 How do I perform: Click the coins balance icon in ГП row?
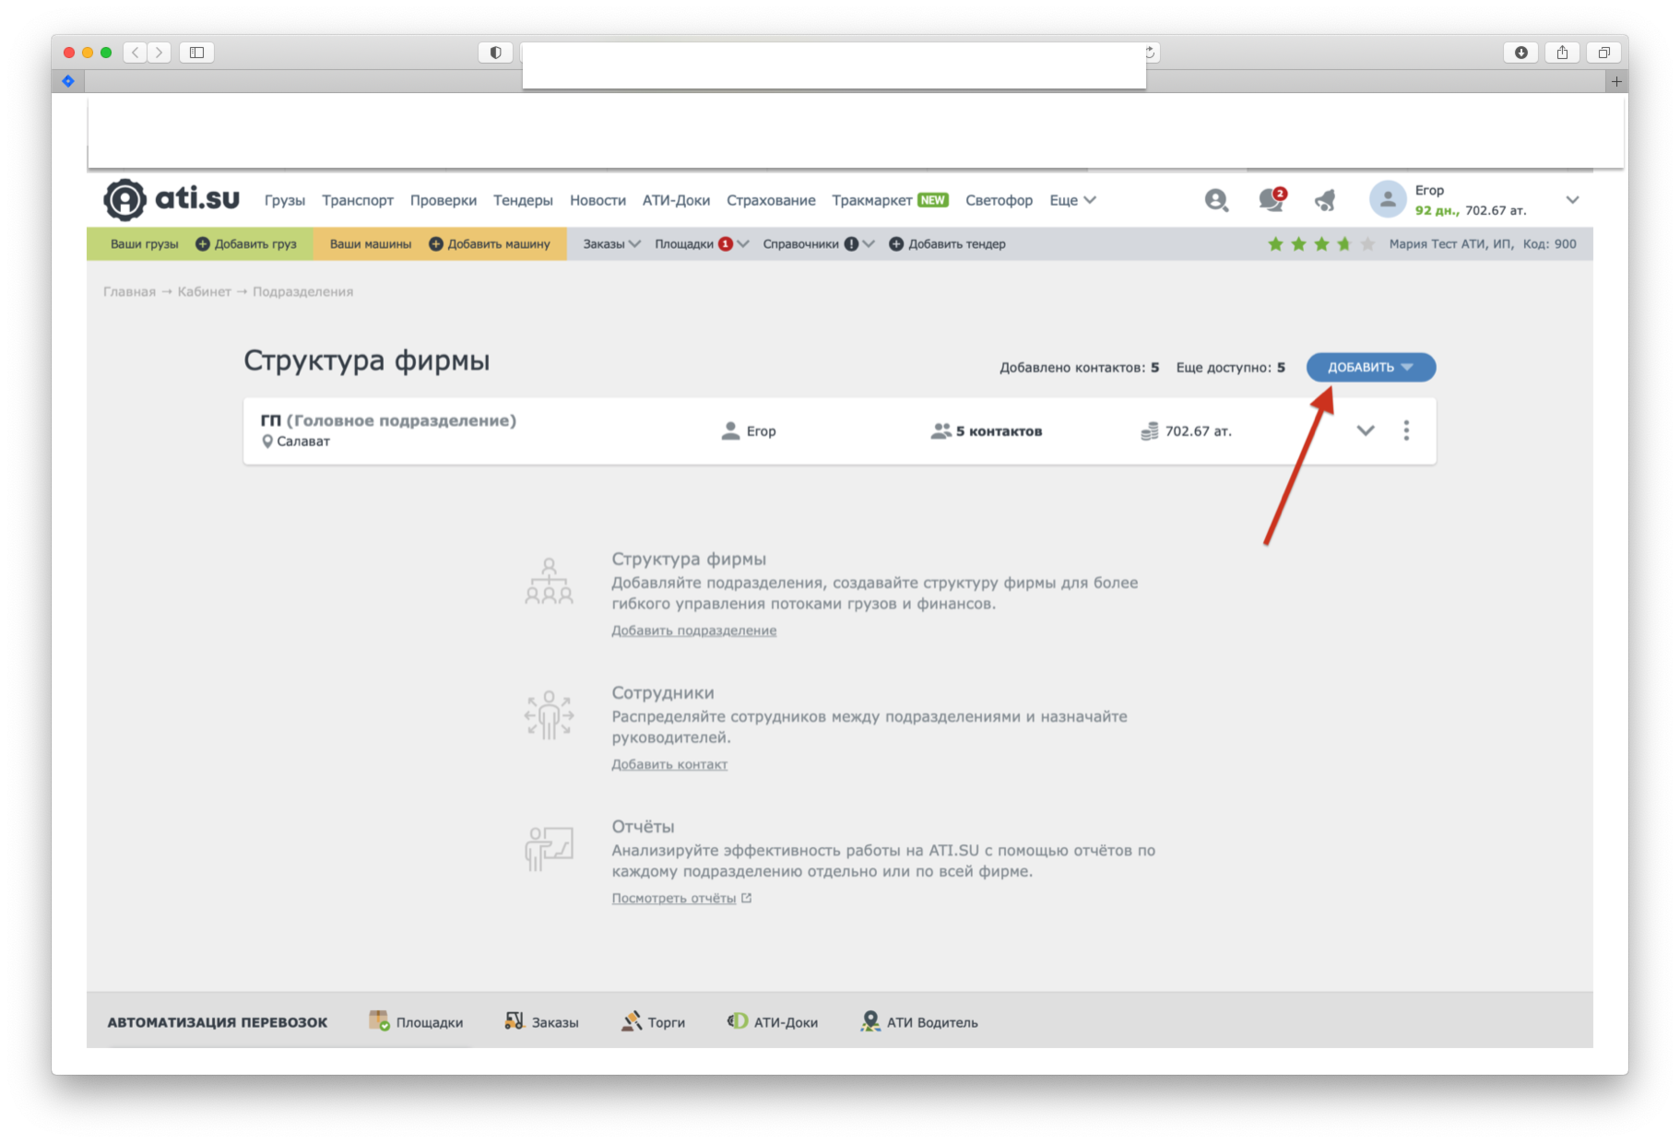tap(1149, 431)
